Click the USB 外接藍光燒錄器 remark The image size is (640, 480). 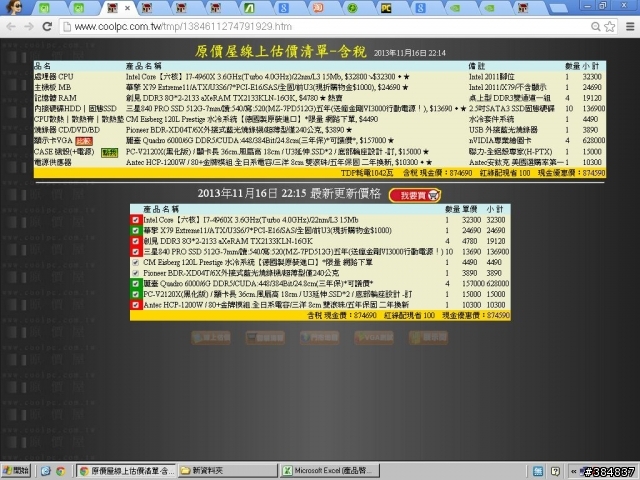pyautogui.click(x=503, y=130)
